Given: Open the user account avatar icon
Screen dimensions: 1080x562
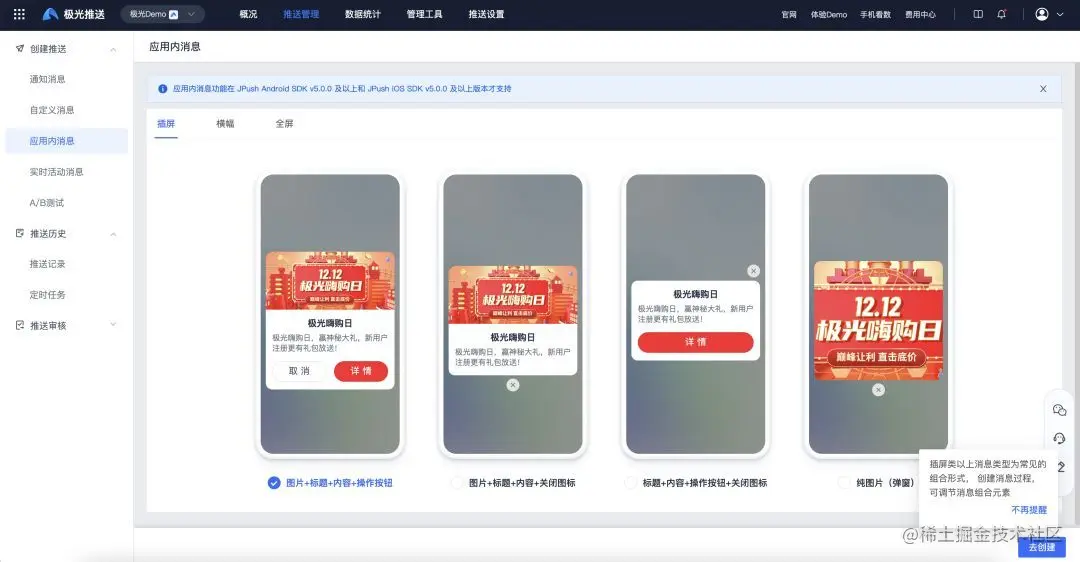Looking at the screenshot, I should pyautogui.click(x=1042, y=14).
